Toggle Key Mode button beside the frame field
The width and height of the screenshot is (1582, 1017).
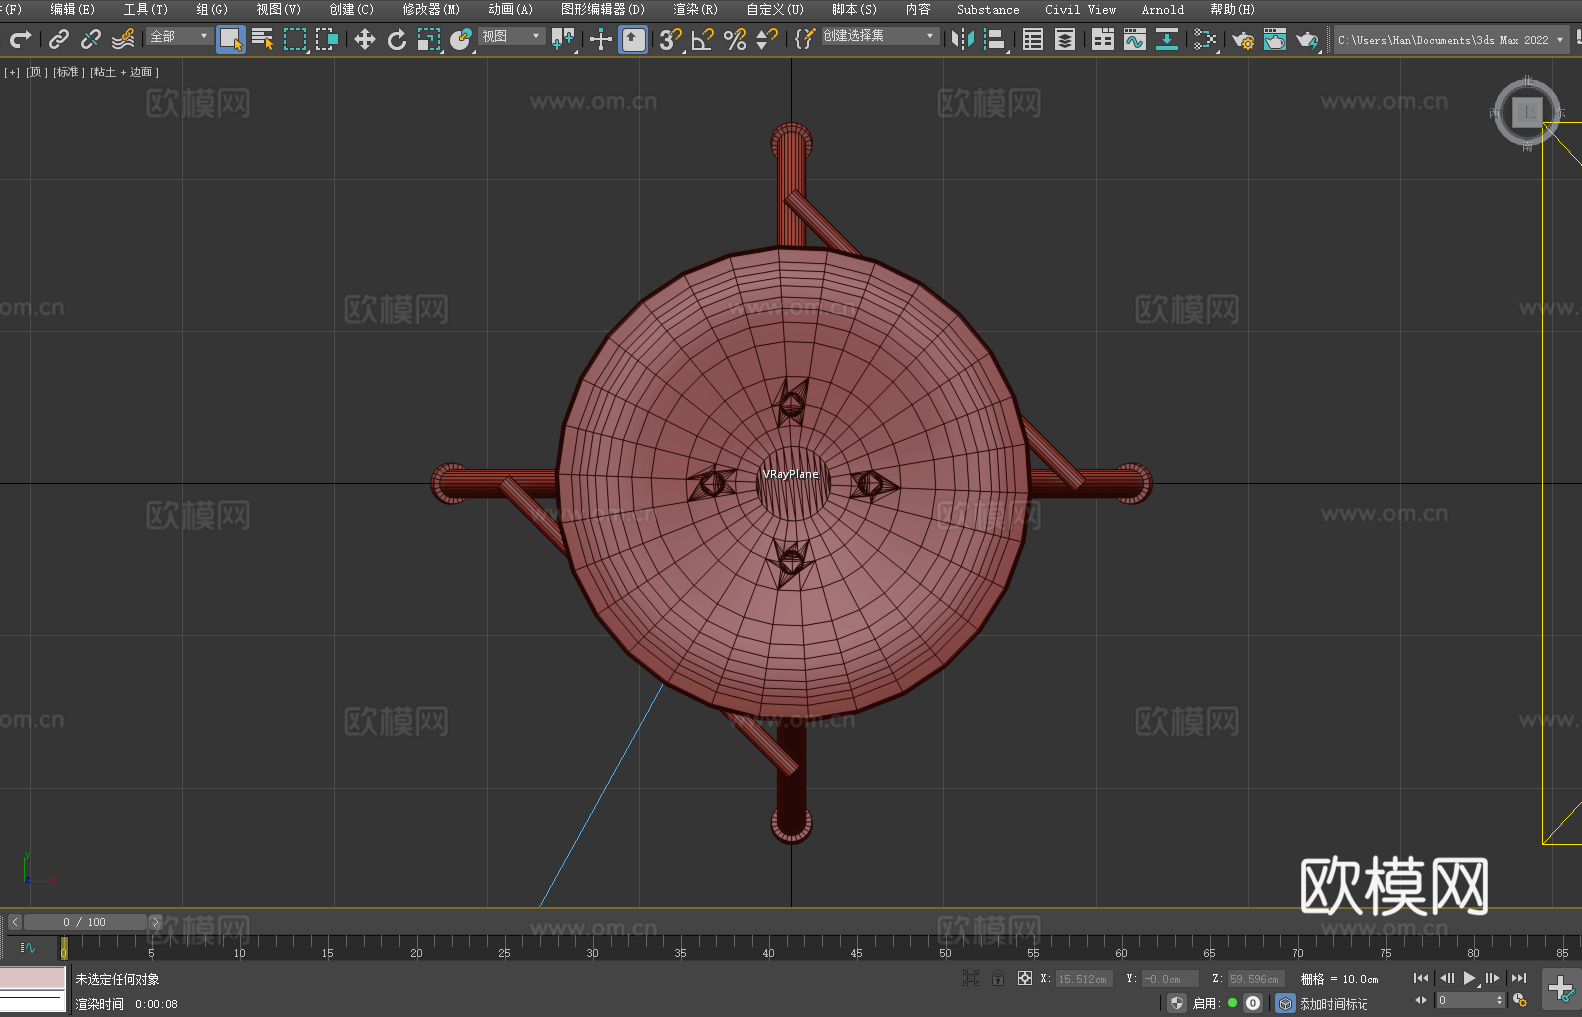[1421, 1000]
